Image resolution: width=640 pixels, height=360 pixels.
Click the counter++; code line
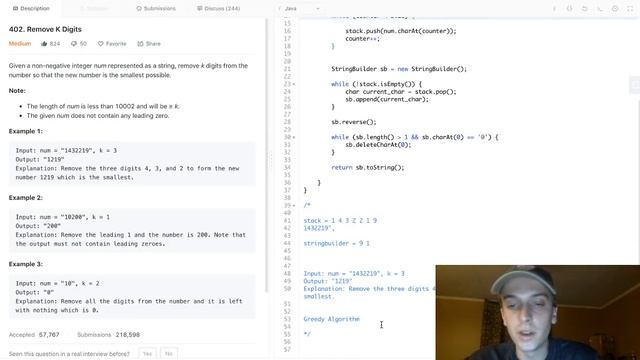[362, 39]
